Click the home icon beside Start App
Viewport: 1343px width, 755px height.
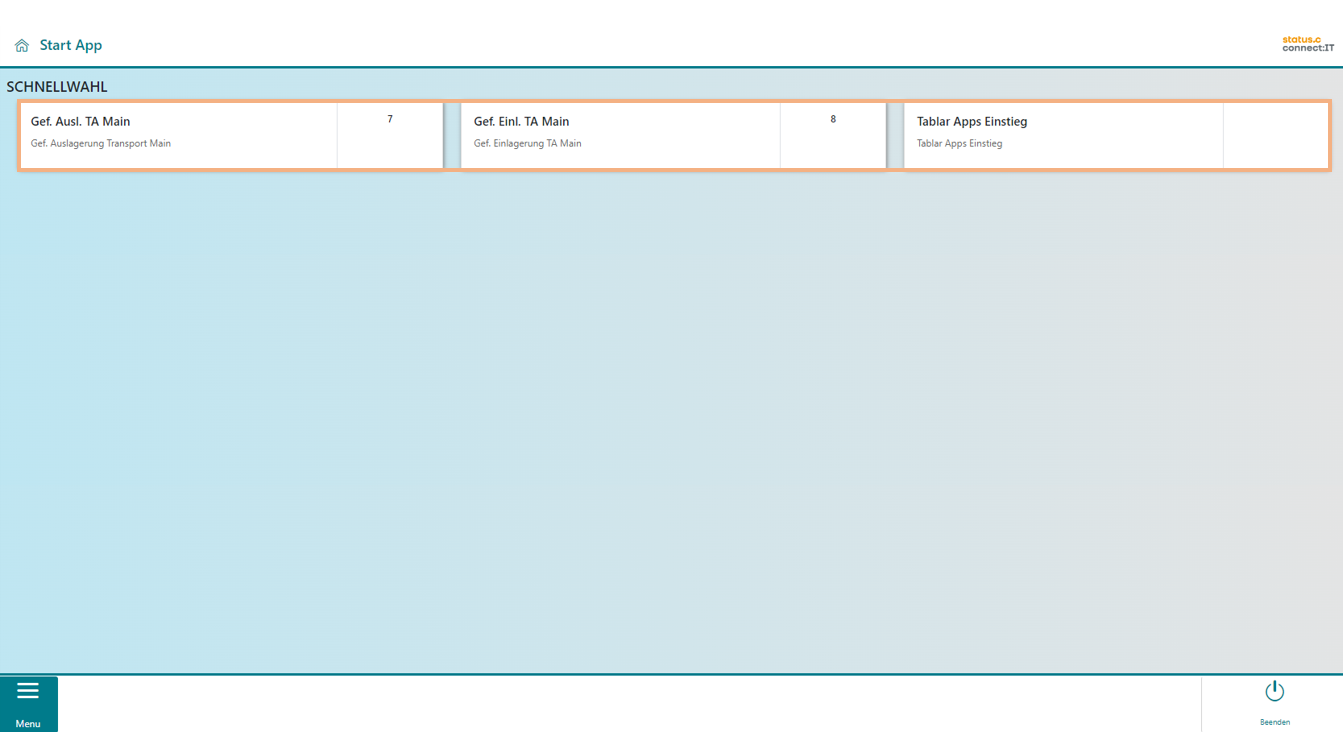pos(22,46)
